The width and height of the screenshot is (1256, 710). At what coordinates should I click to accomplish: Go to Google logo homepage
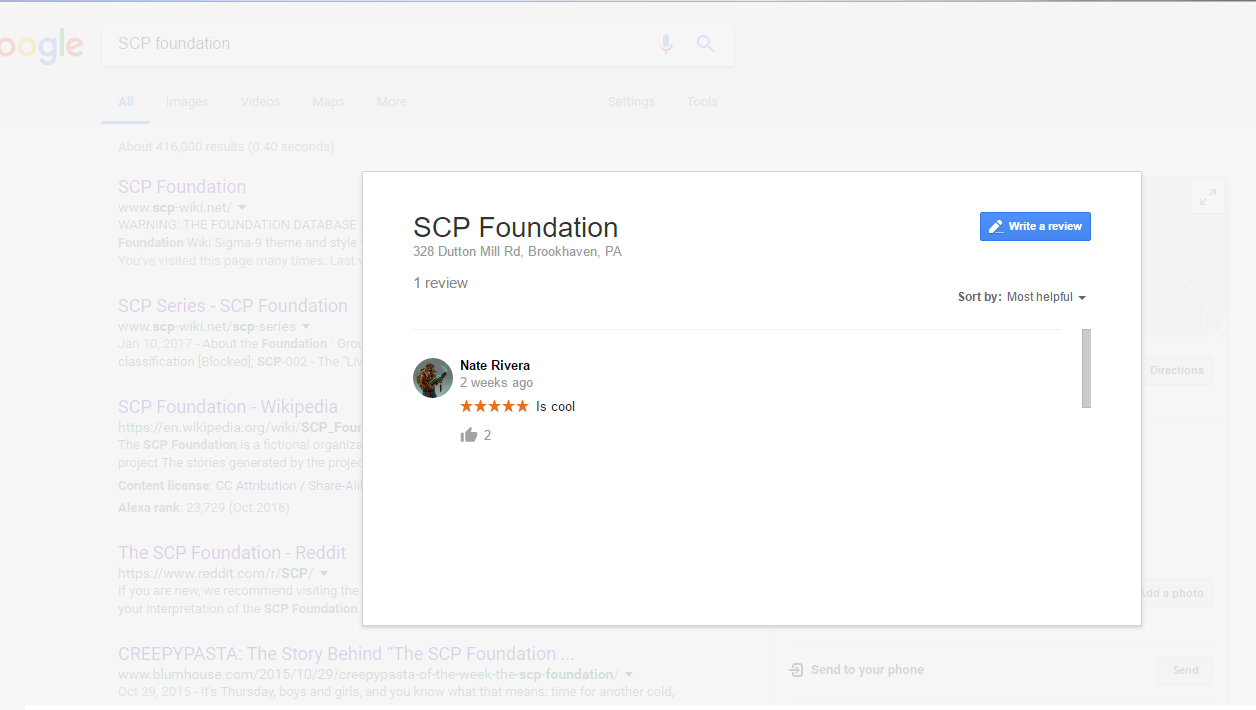tap(41, 46)
